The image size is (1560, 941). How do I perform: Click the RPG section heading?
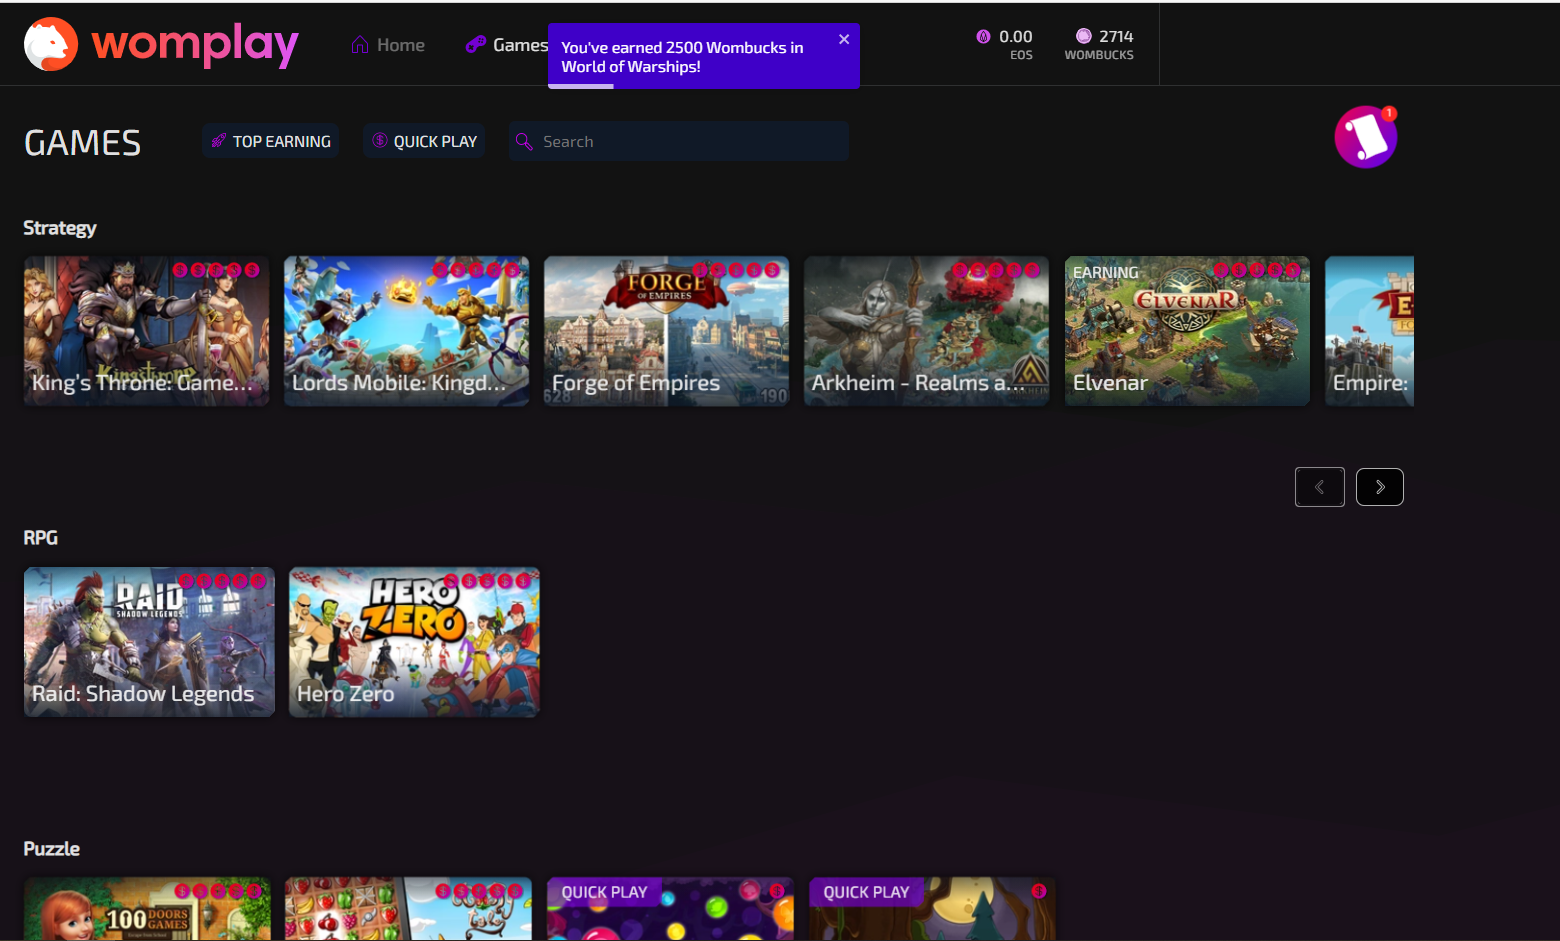[41, 538]
